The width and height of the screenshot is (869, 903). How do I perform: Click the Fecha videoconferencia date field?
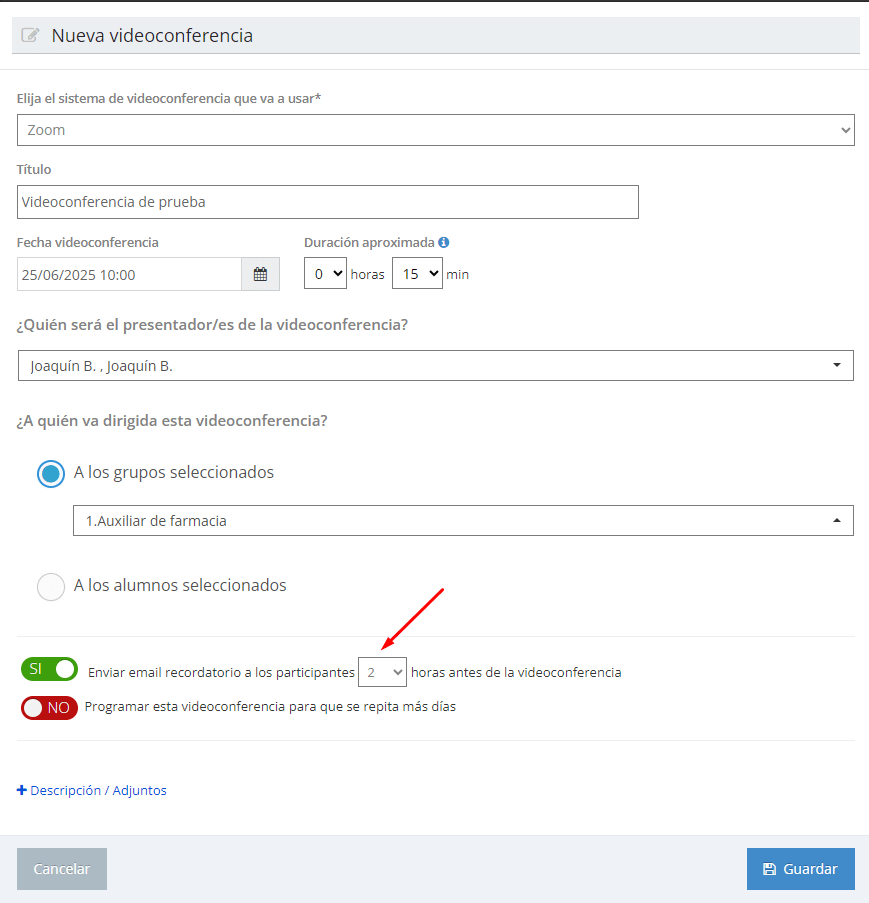tap(129, 274)
